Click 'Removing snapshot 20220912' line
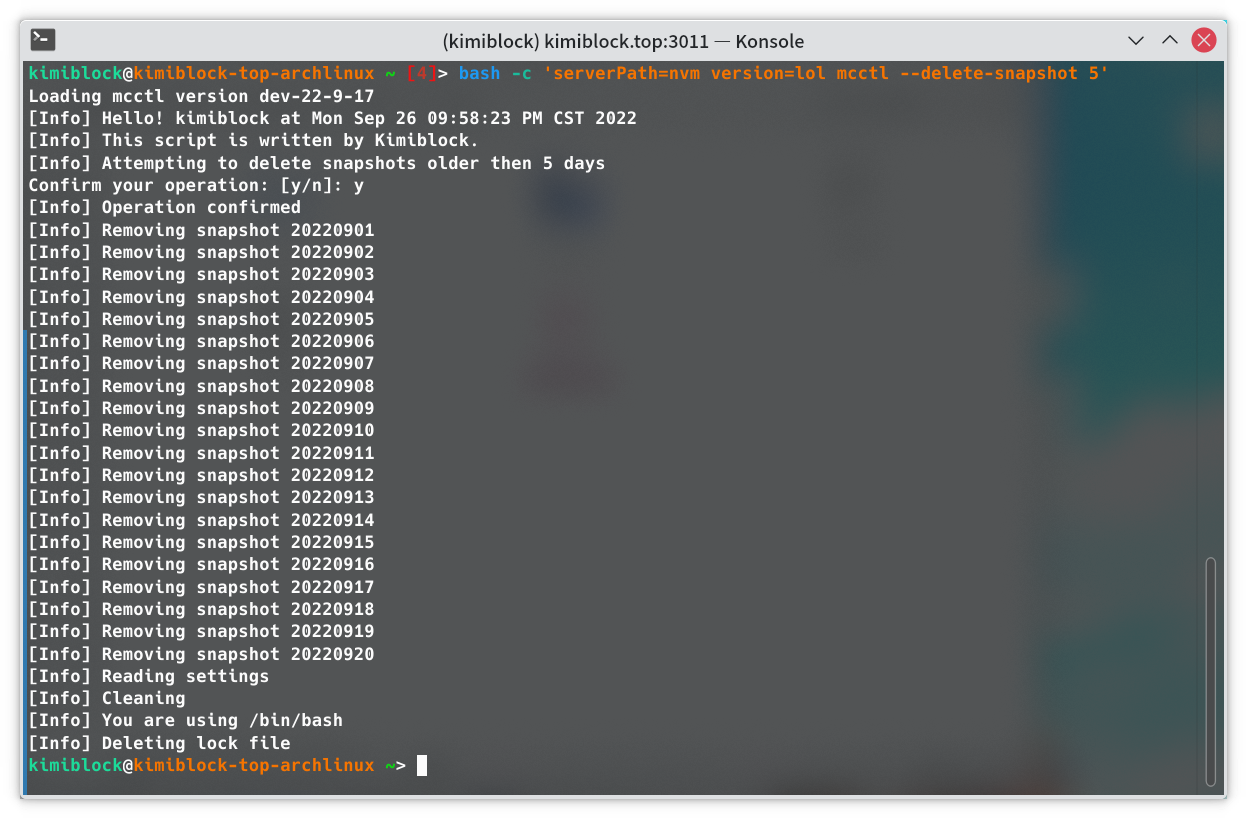Screen dimensions: 1247x819 (x=201, y=475)
